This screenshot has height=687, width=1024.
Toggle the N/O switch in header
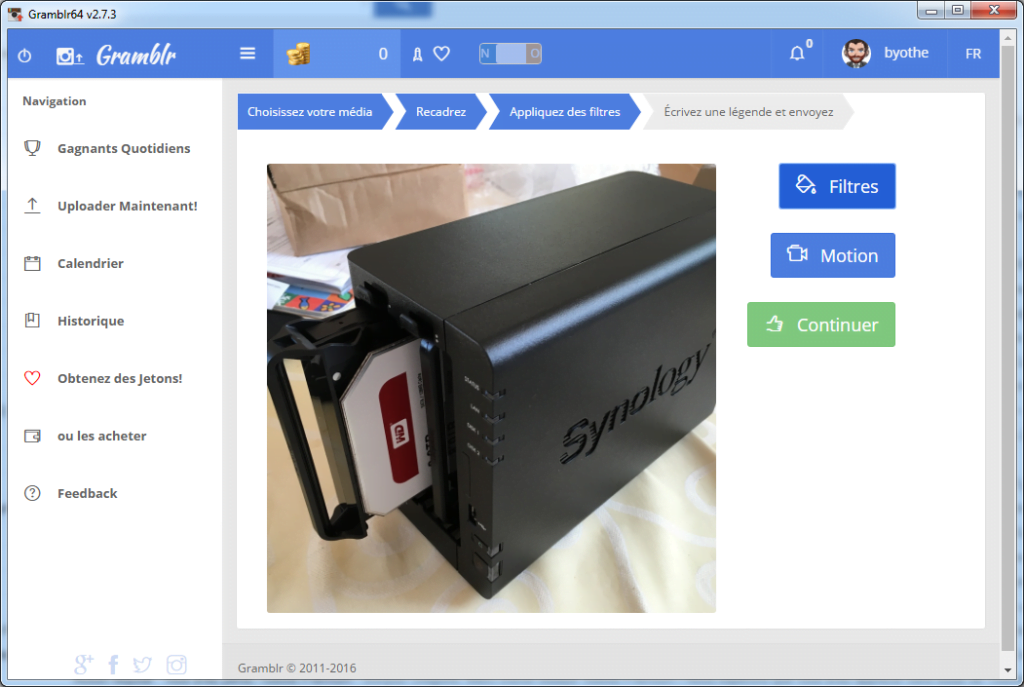(510, 54)
